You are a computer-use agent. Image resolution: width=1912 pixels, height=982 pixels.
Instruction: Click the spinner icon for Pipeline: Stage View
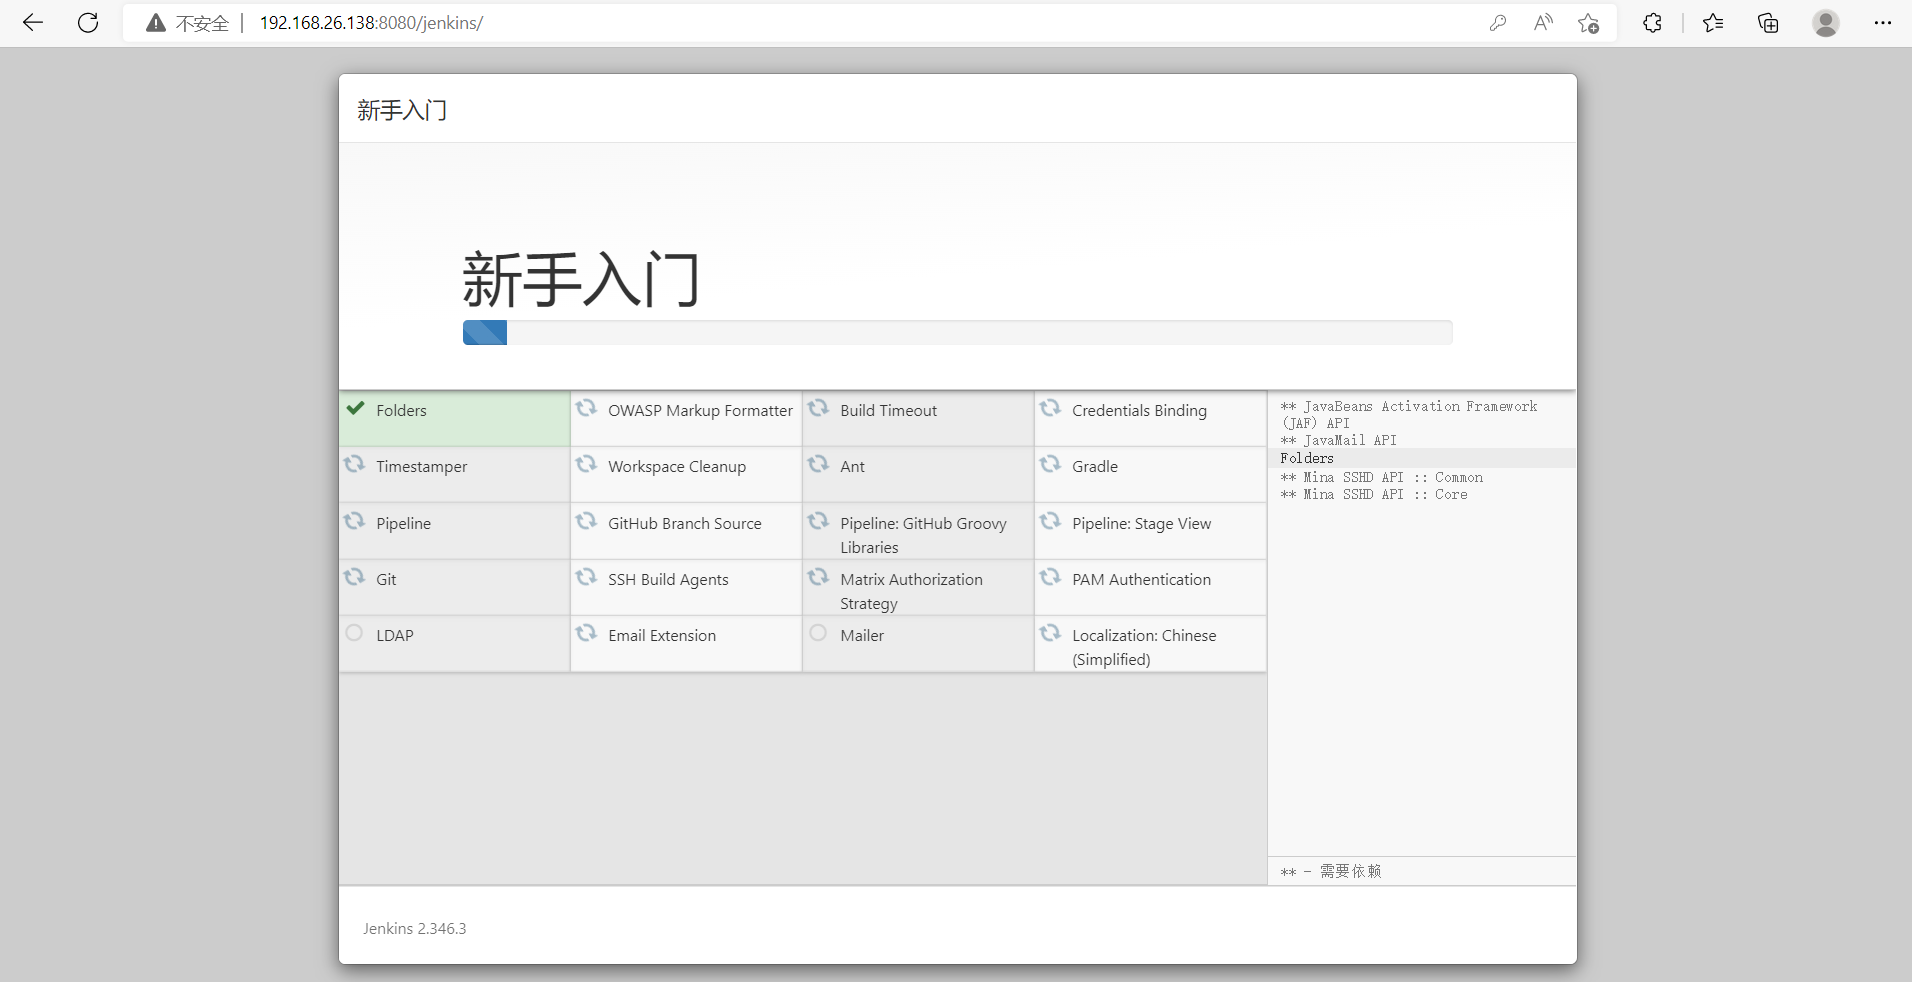[x=1050, y=521]
